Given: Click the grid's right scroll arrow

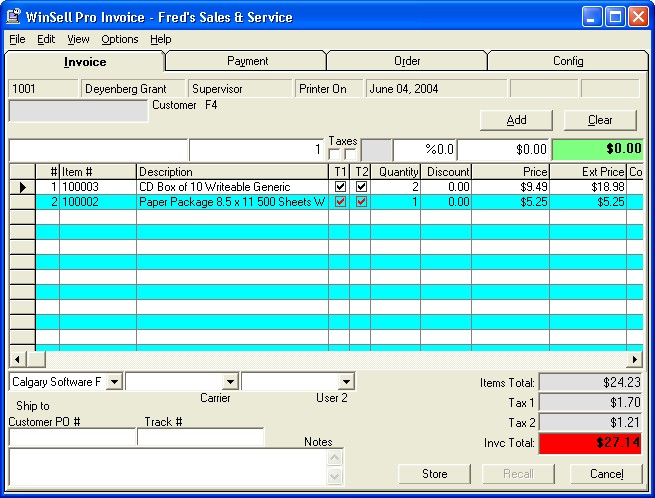Looking at the screenshot, I should pos(635,359).
